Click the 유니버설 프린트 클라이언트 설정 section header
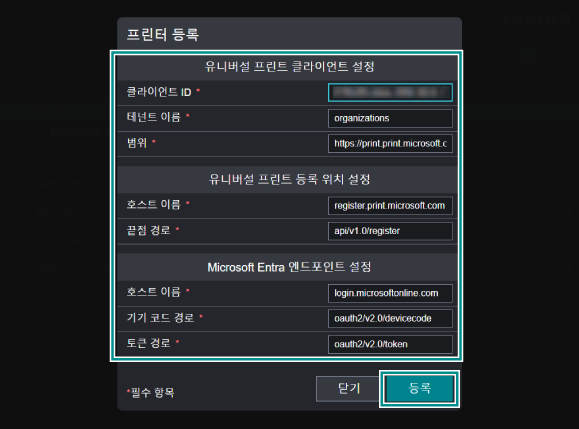 click(x=290, y=67)
